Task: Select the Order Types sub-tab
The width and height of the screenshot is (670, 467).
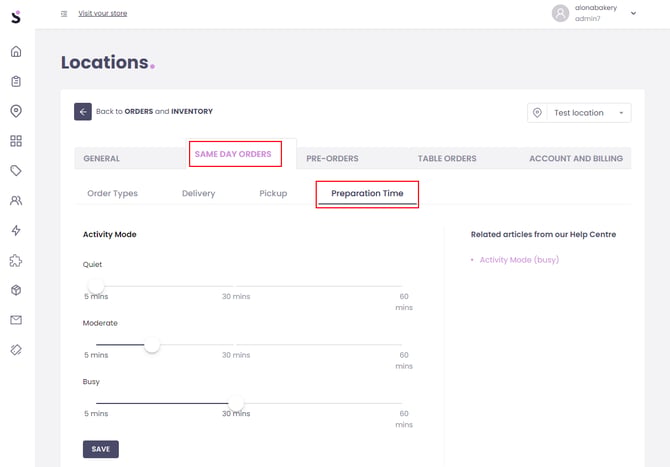Action: (112, 193)
